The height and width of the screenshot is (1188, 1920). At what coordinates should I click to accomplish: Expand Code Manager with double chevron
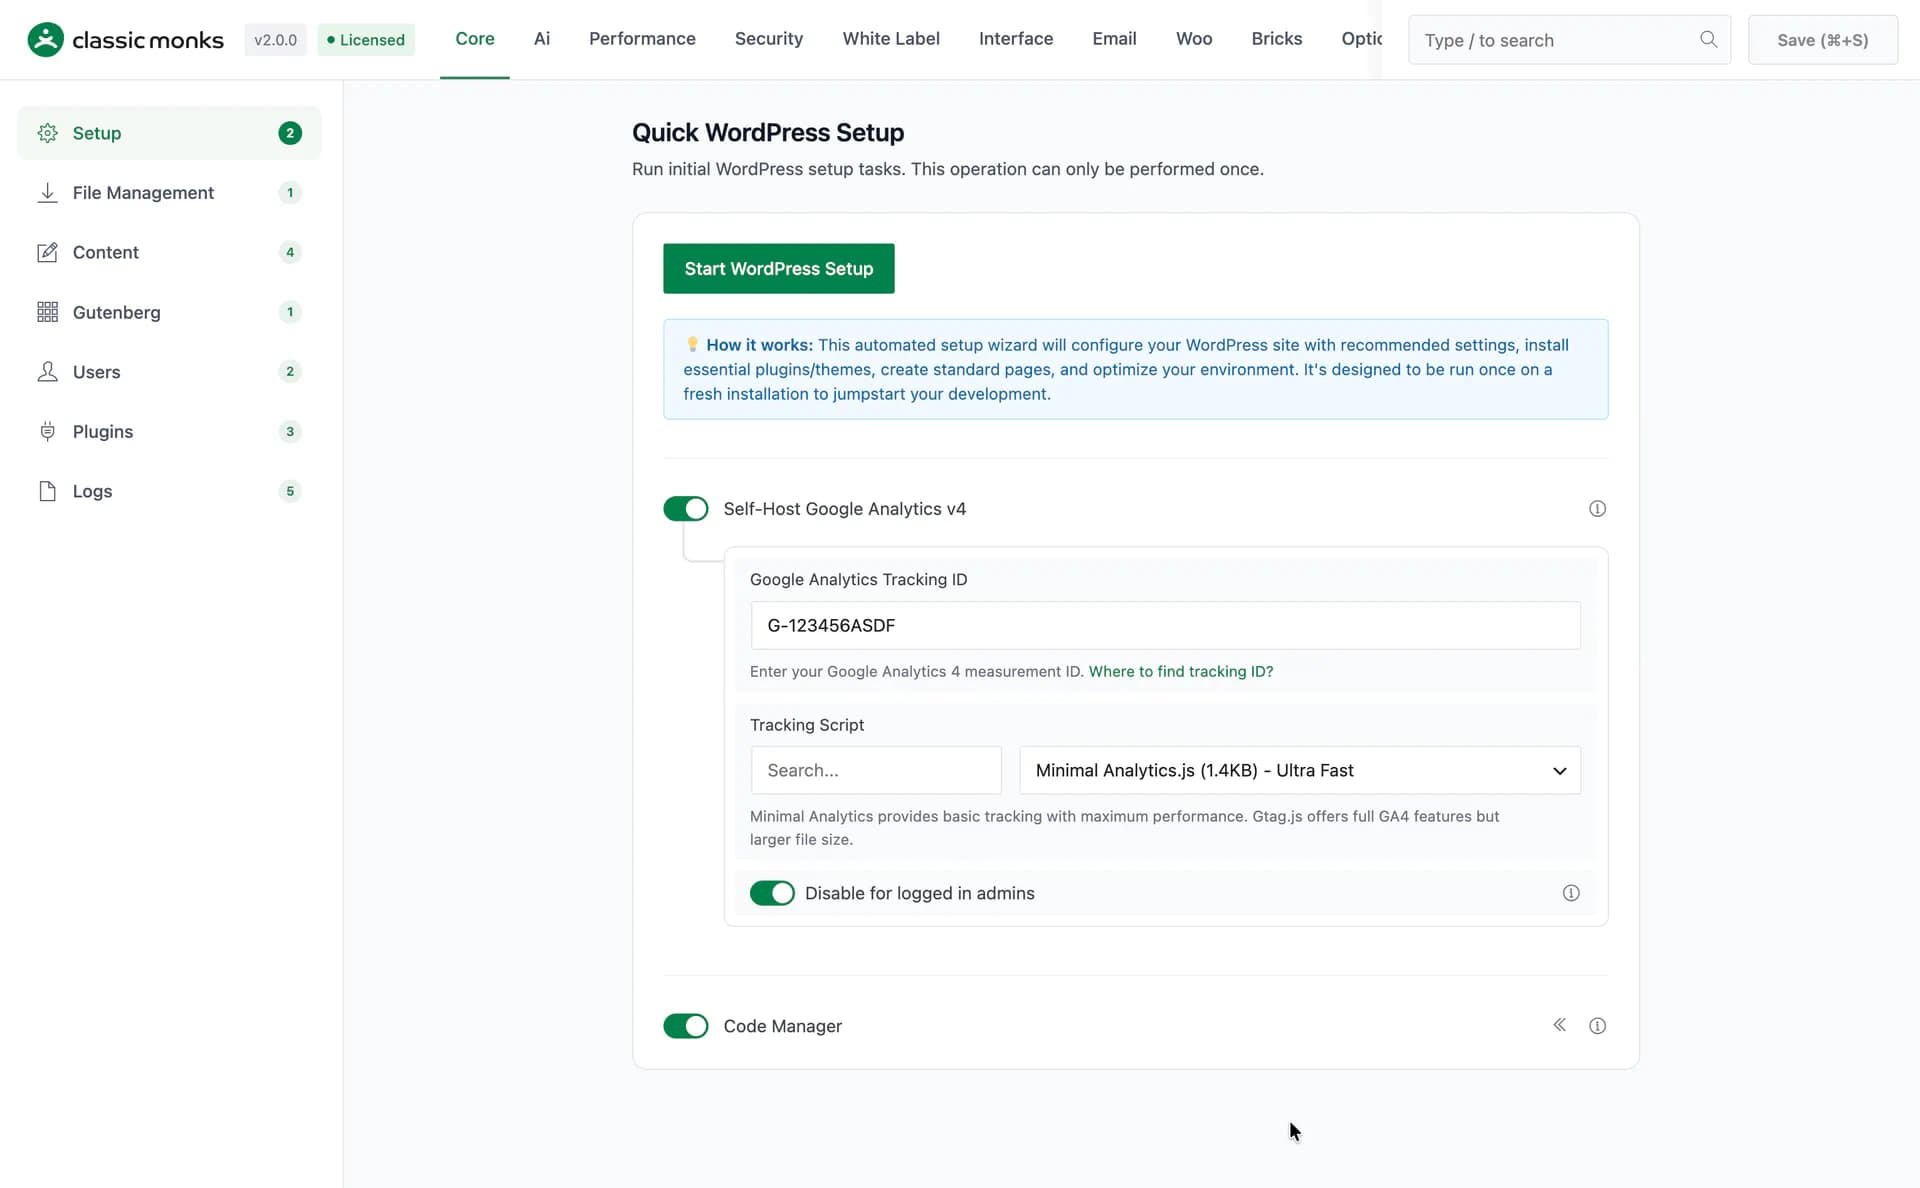[x=1559, y=1025]
